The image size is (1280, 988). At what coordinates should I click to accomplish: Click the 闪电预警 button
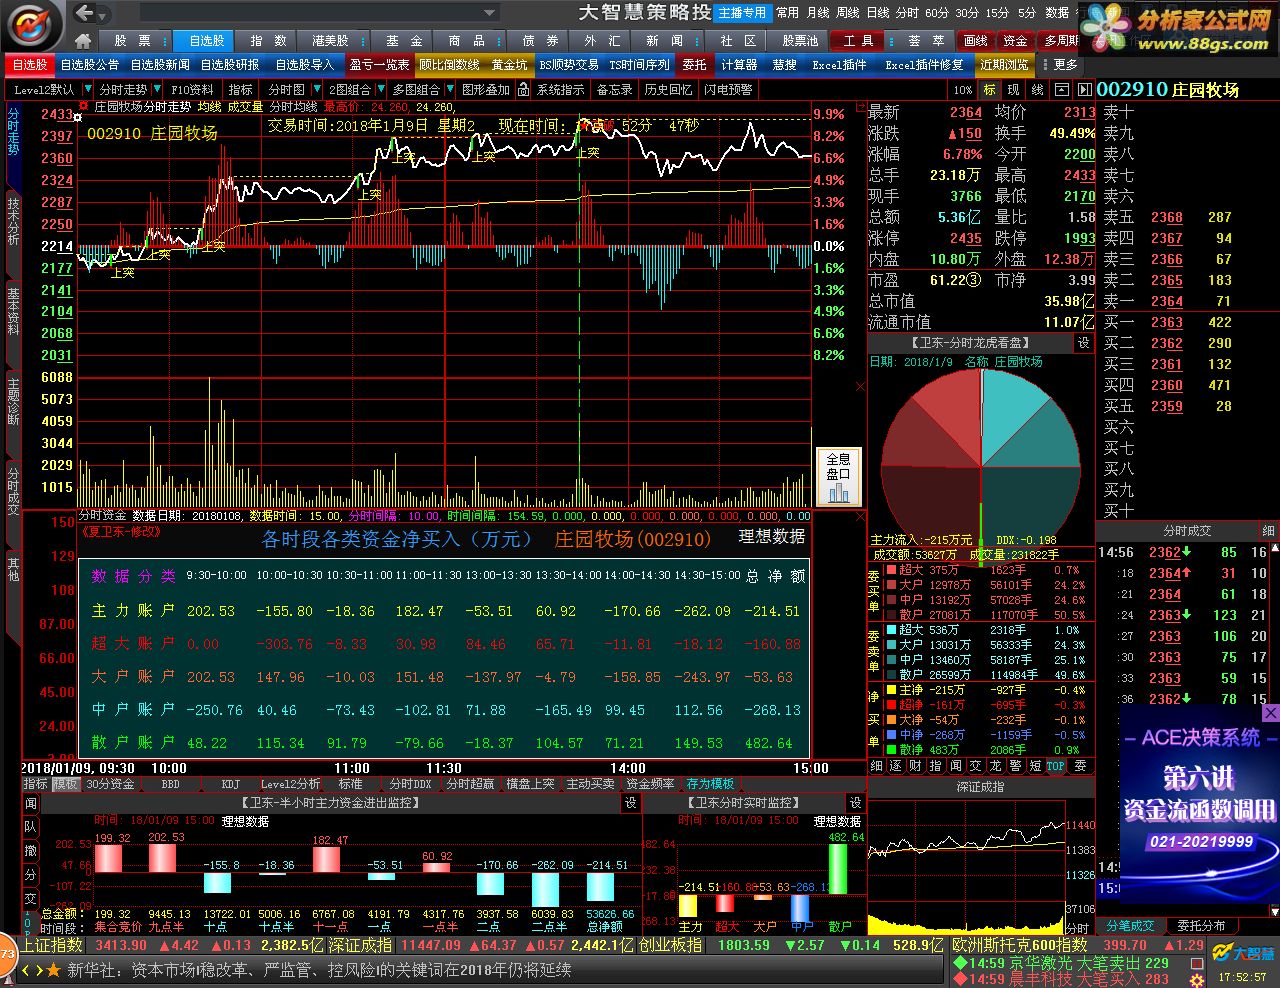(728, 90)
